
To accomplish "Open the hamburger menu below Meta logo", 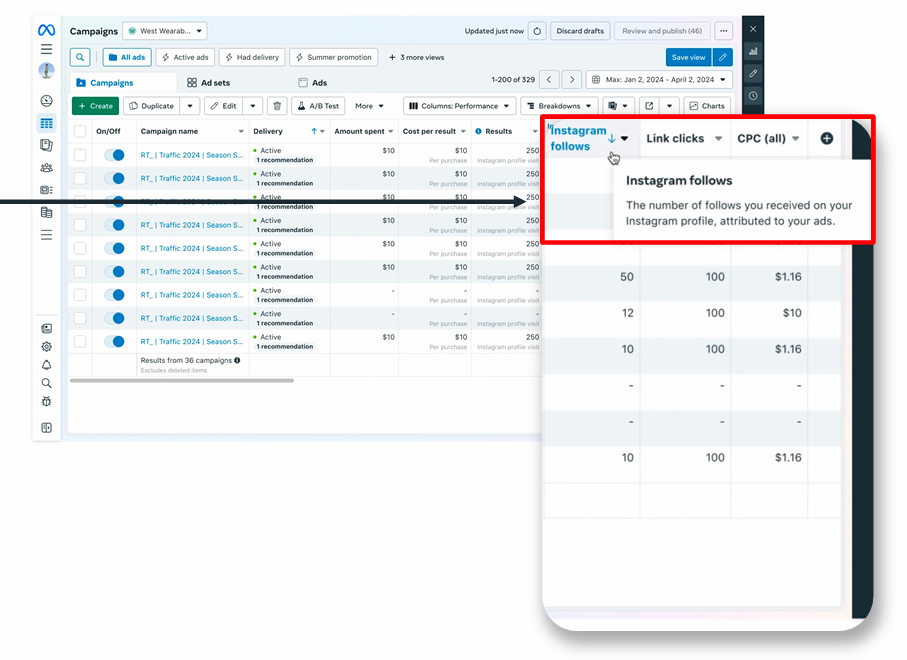I will (46, 49).
